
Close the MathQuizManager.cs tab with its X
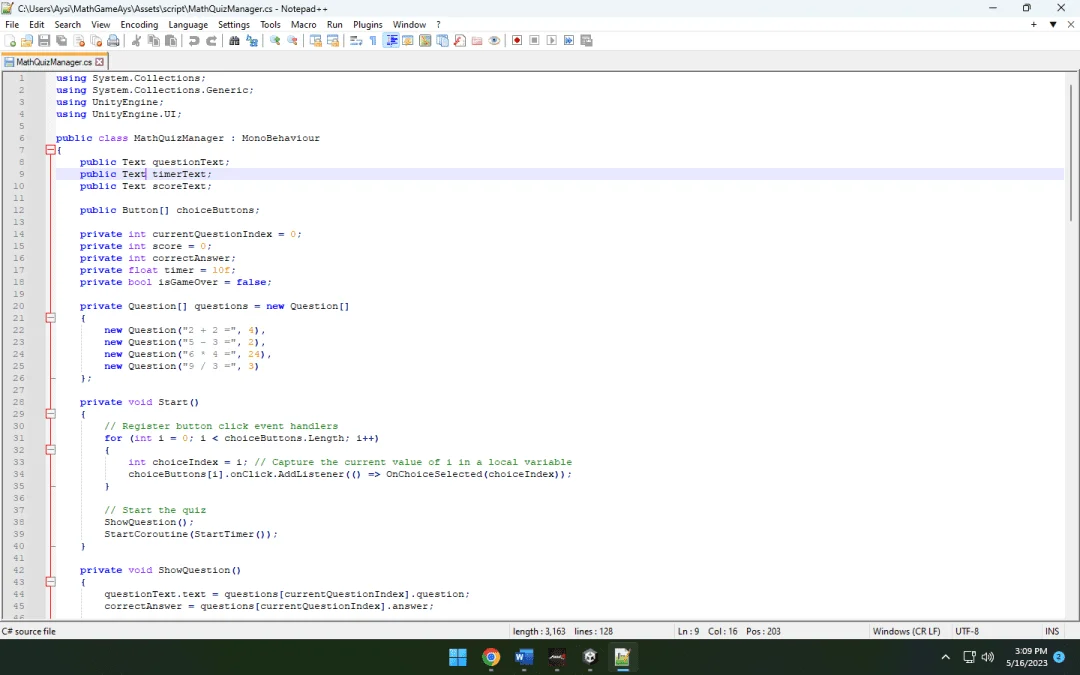point(99,61)
